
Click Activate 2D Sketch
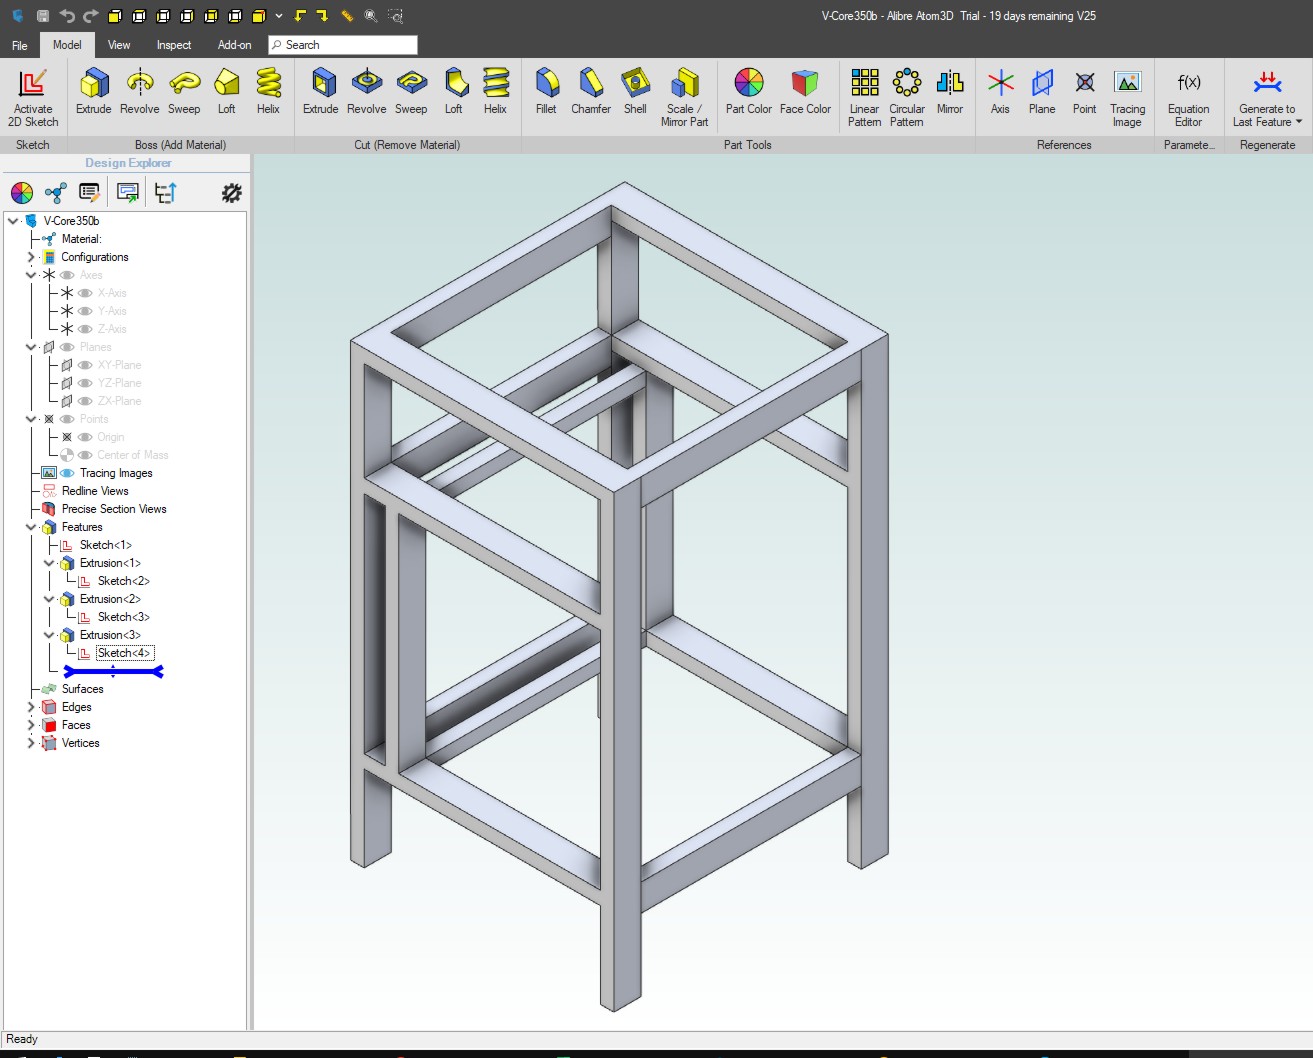(33, 93)
